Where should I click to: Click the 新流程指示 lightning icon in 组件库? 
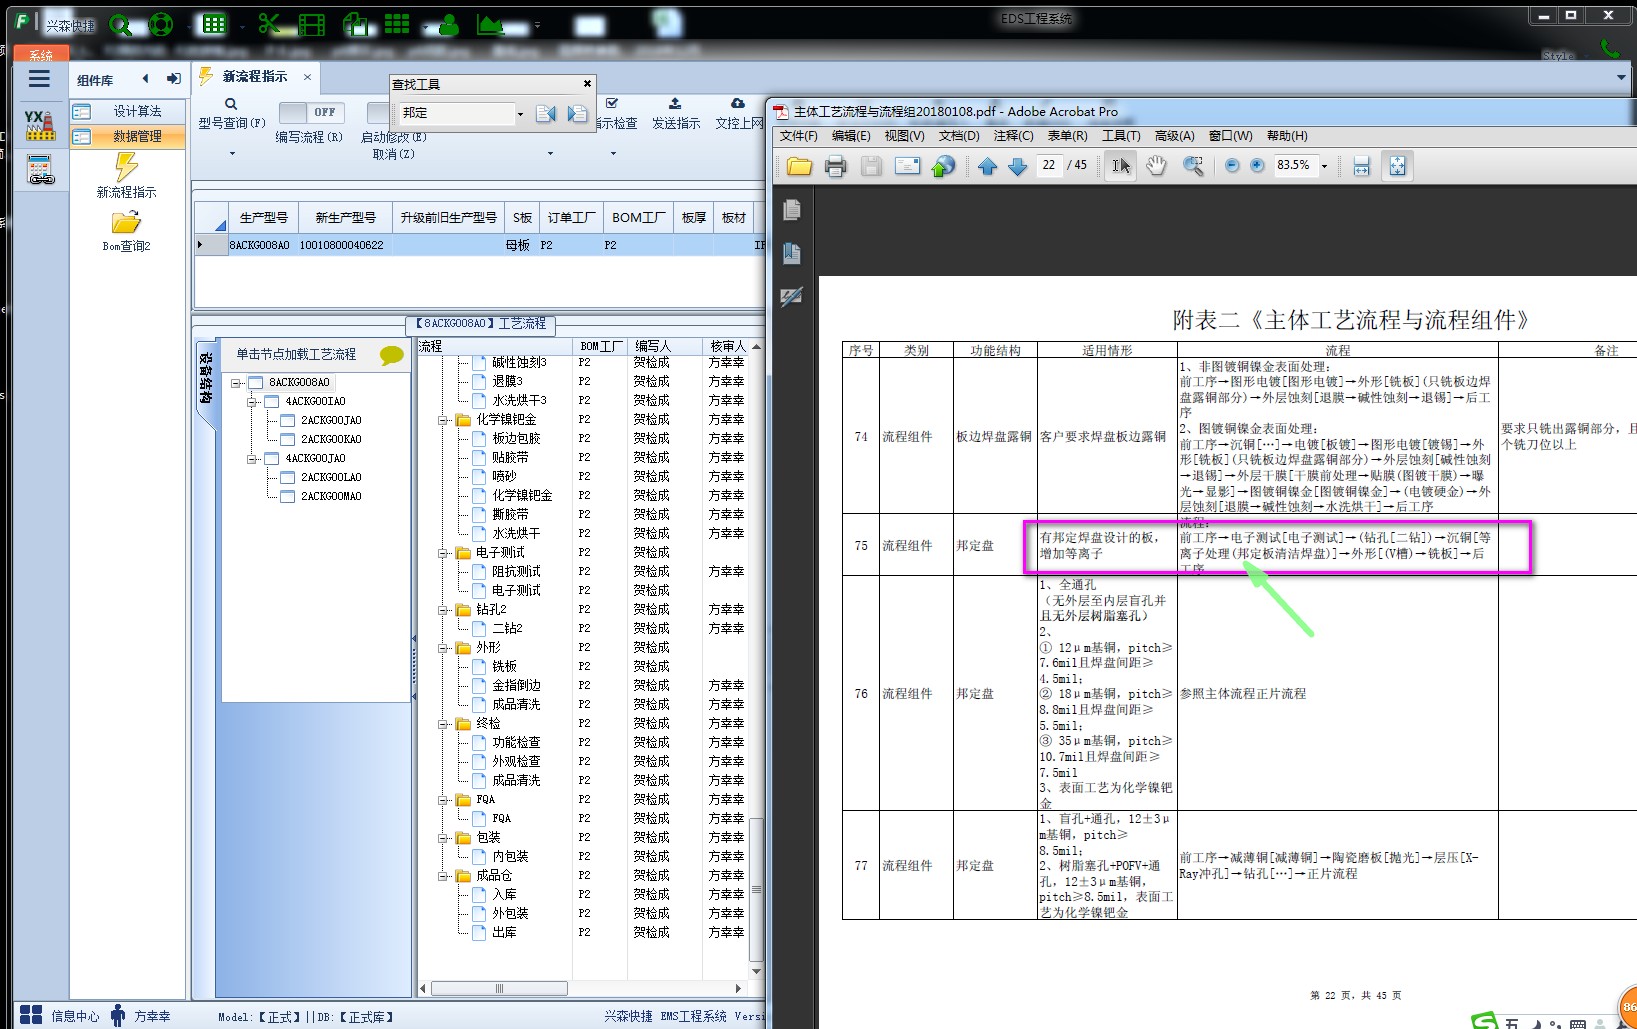click(127, 166)
